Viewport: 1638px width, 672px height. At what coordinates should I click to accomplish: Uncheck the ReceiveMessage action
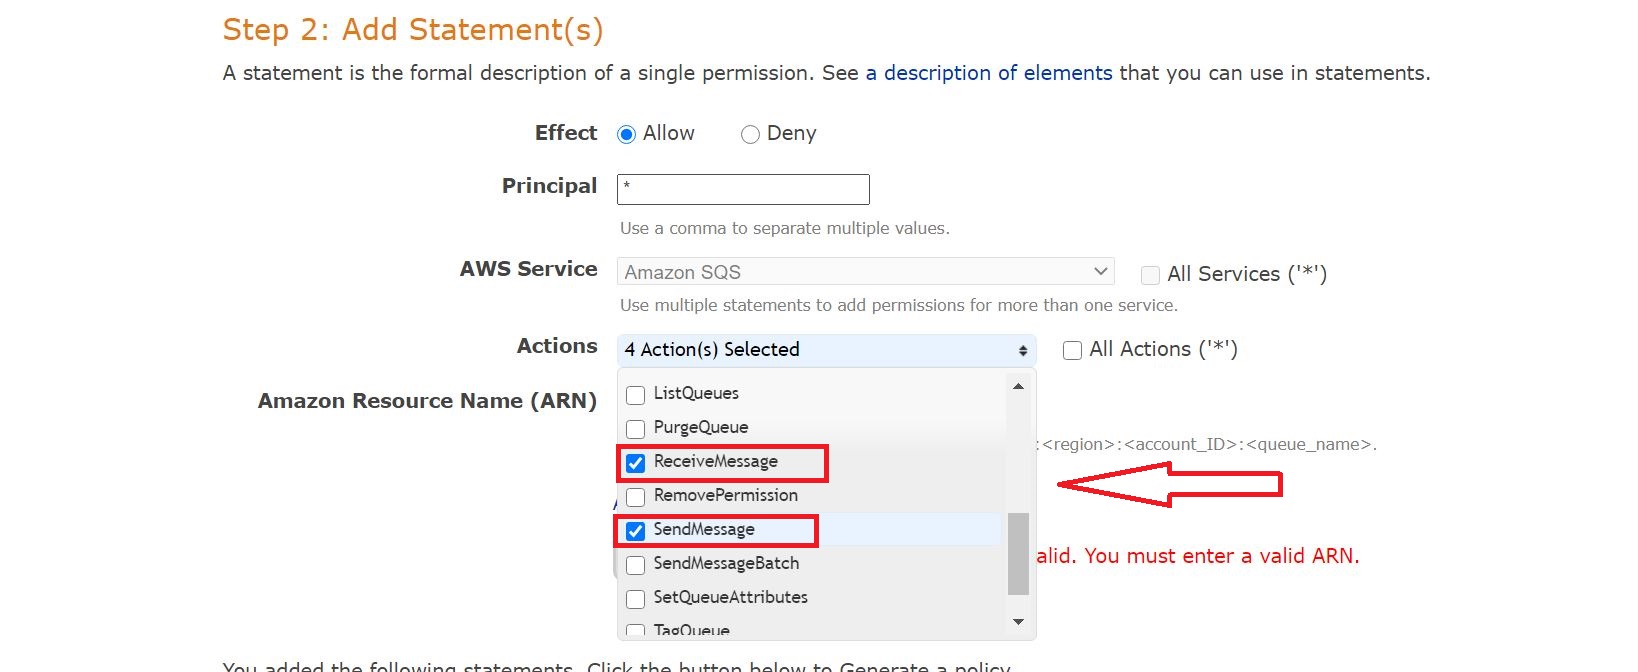(x=636, y=463)
